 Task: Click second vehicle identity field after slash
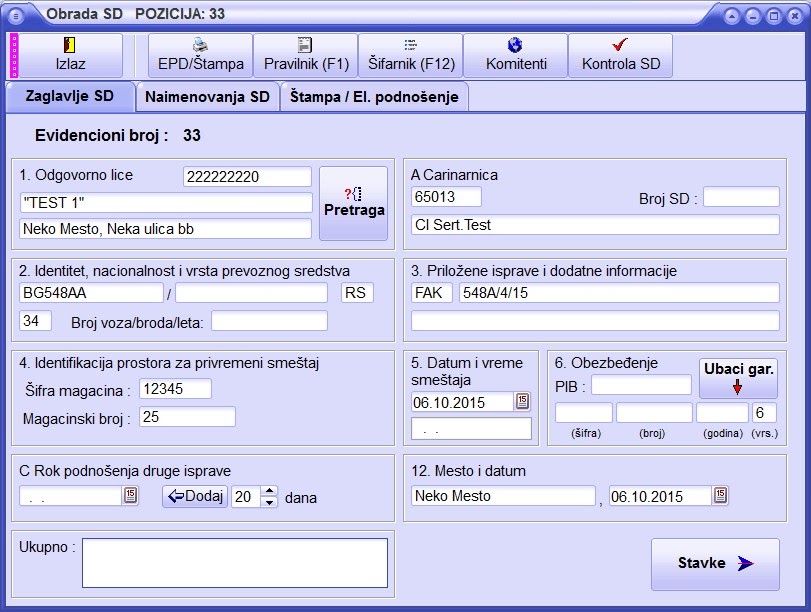pos(251,293)
